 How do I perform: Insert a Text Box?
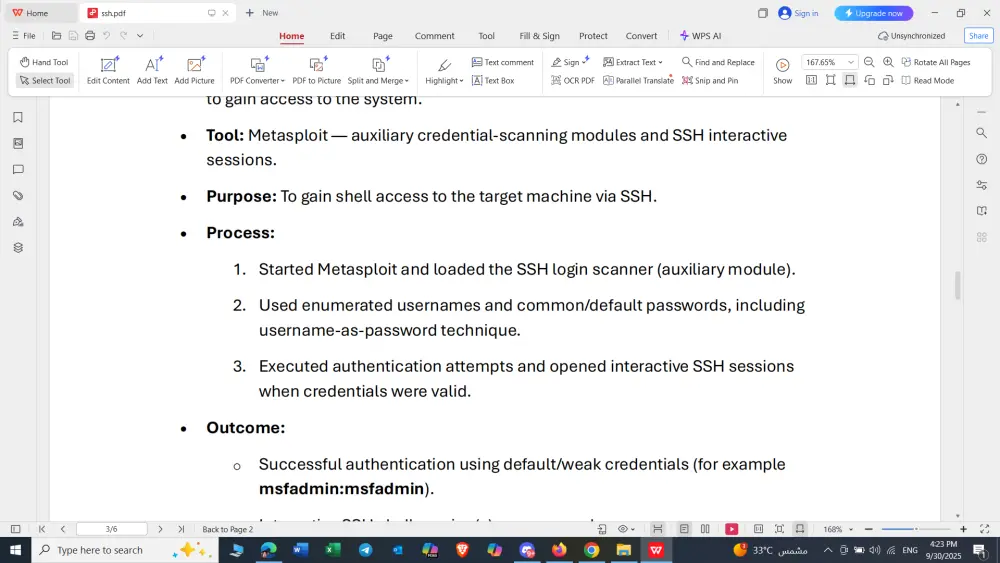pos(493,80)
